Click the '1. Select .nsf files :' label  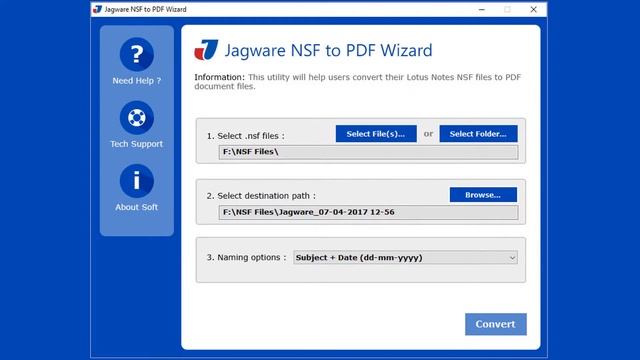[x=246, y=136]
